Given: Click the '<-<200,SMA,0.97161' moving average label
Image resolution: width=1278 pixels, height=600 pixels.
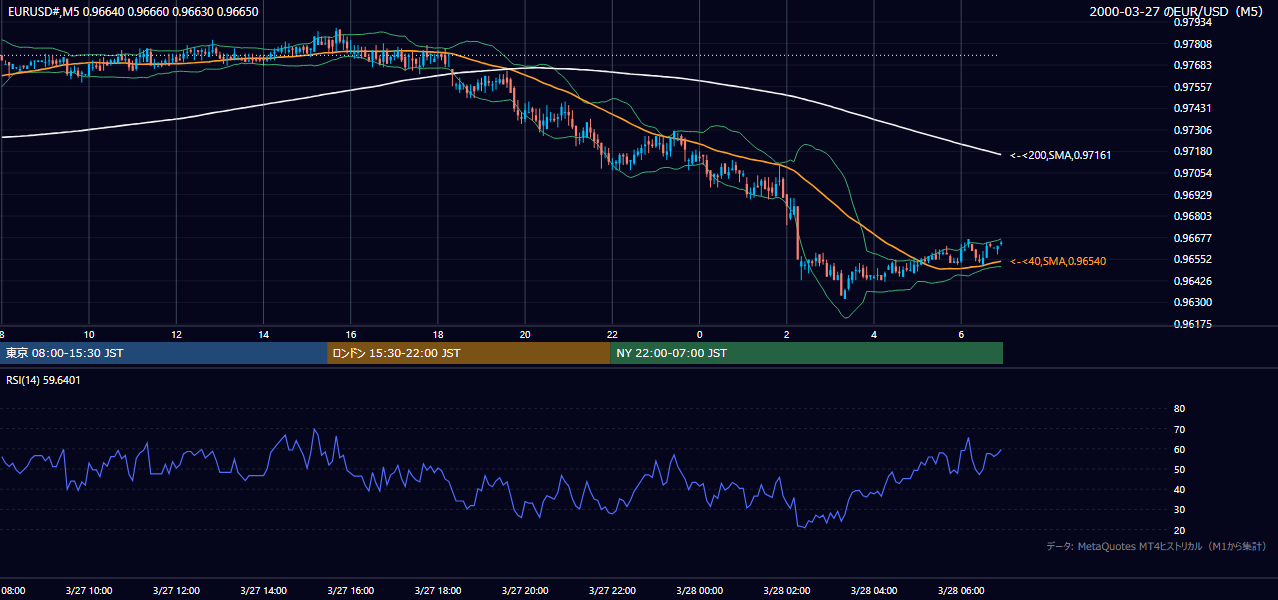Looking at the screenshot, I should tap(1060, 155).
